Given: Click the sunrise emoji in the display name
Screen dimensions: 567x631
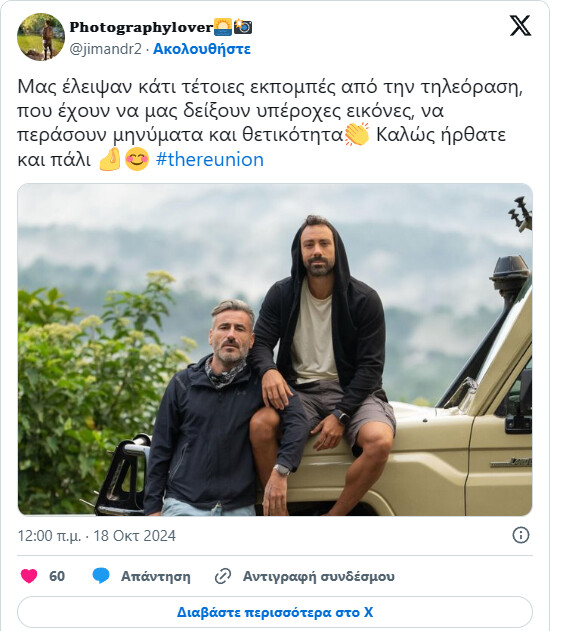Looking at the screenshot, I should [x=223, y=27].
